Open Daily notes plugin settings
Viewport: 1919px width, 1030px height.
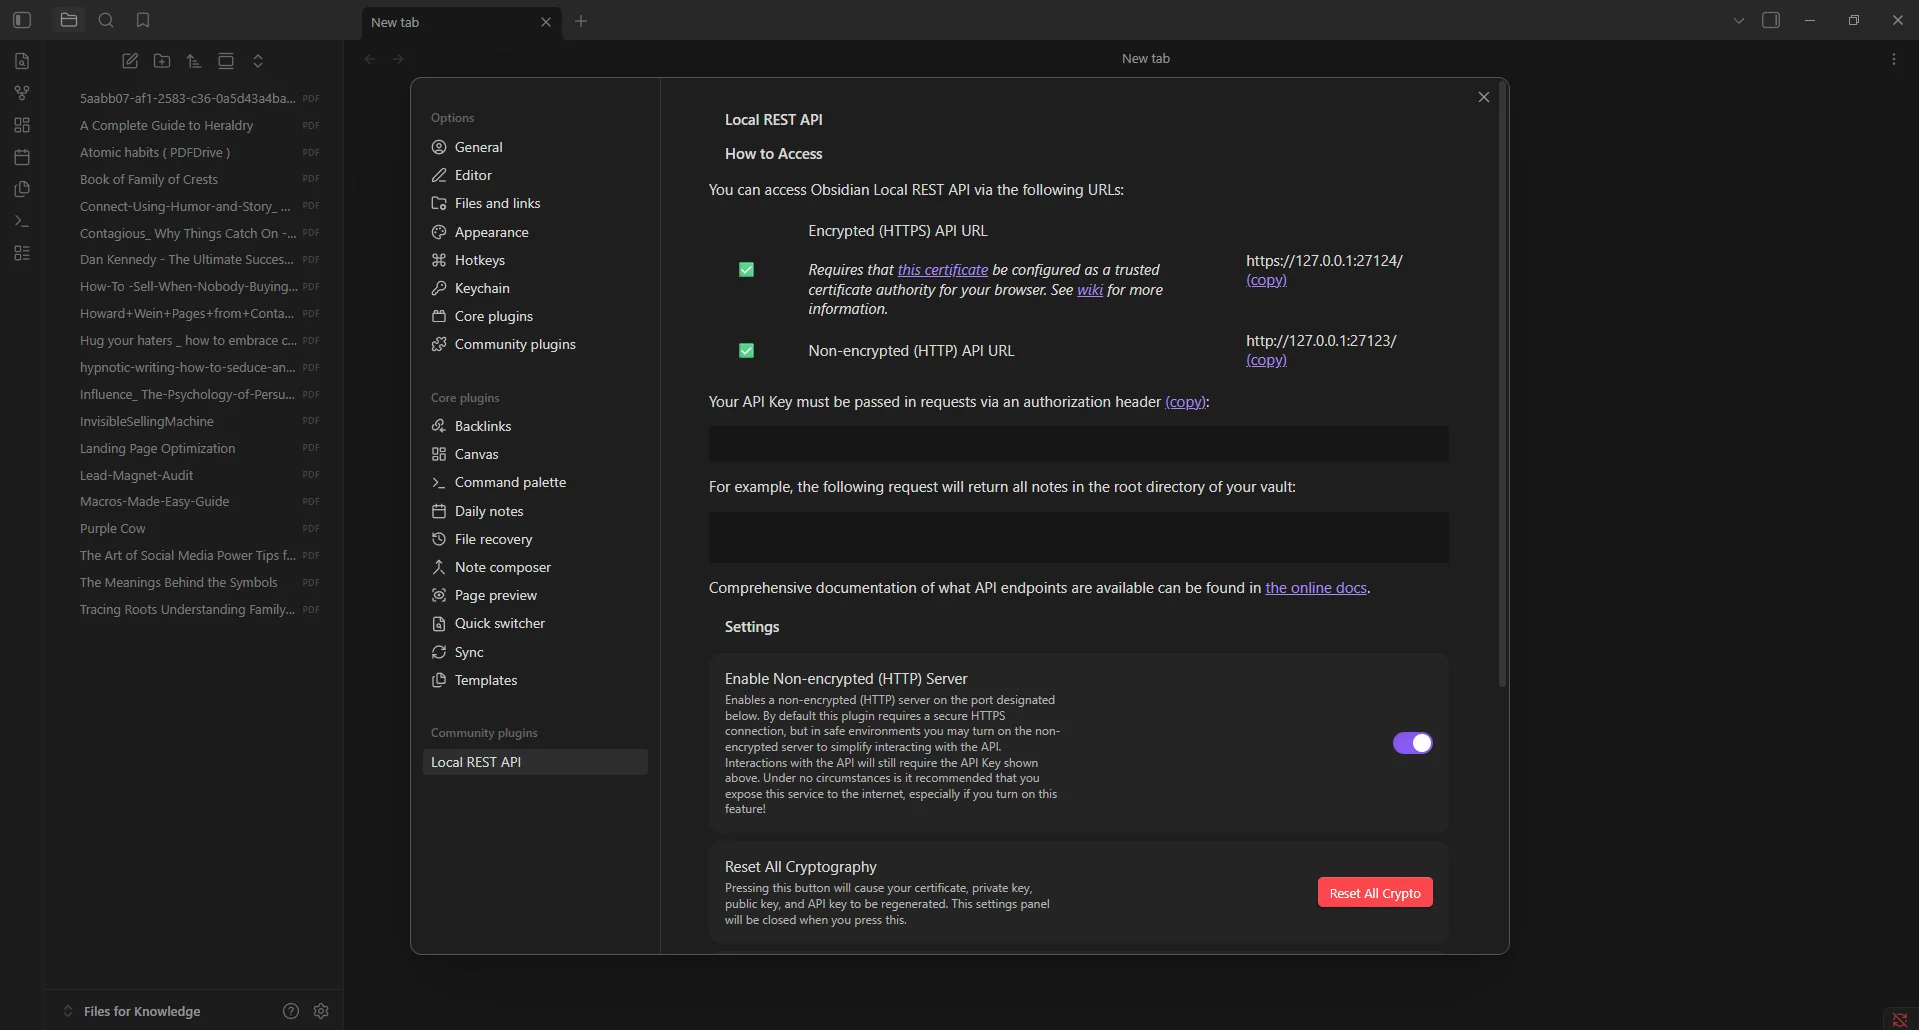pos(535,511)
